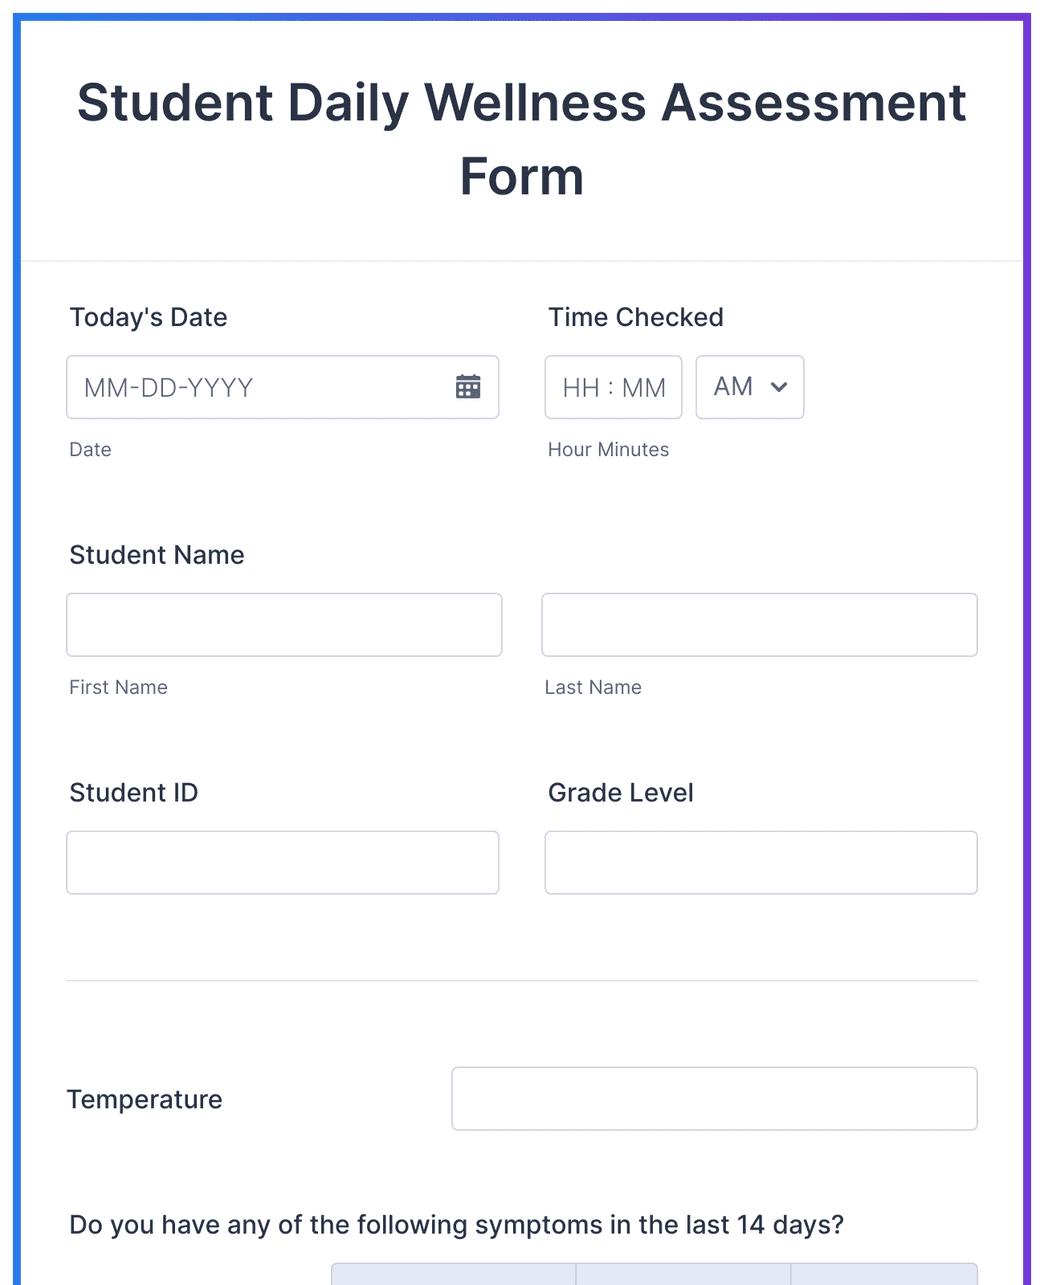Click the Student ID input field

pos(282,862)
